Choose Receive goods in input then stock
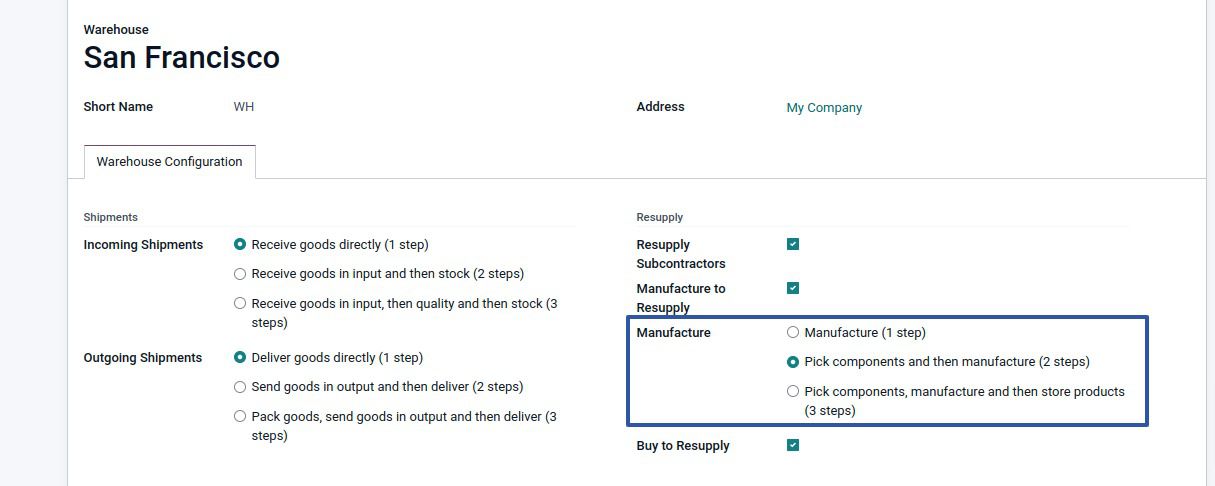 click(240, 274)
